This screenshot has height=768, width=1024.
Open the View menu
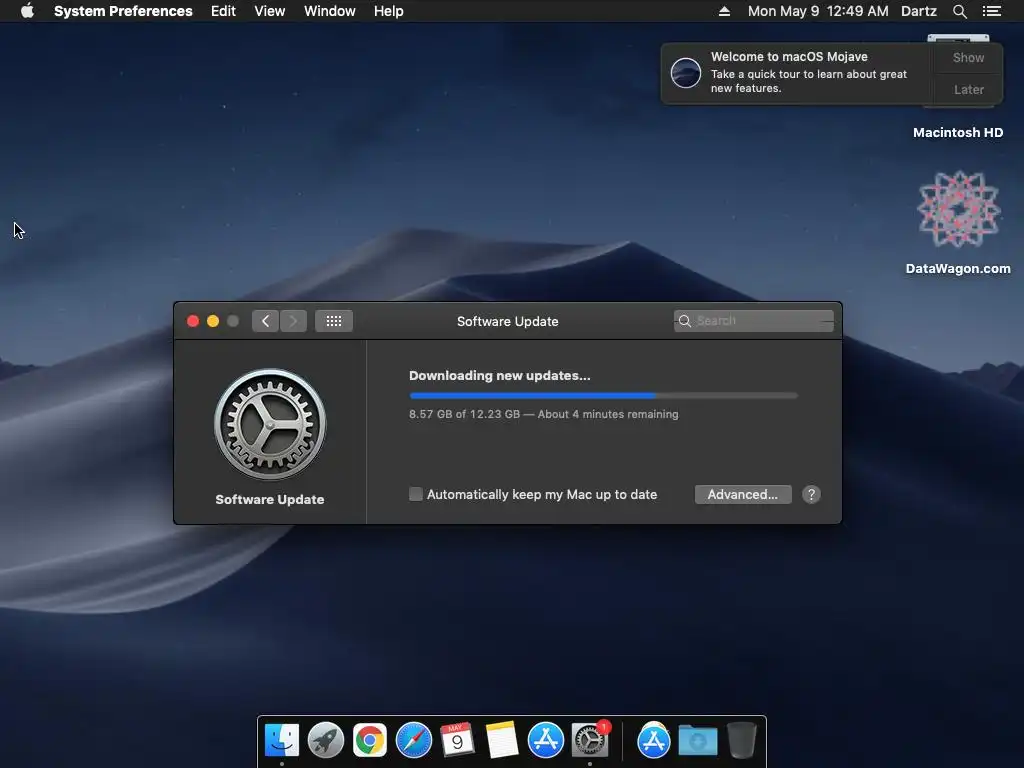pos(270,11)
